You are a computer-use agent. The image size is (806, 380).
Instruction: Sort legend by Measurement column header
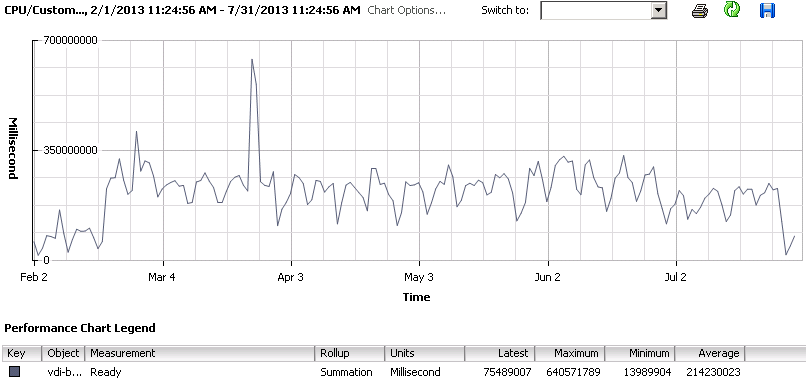(199, 354)
